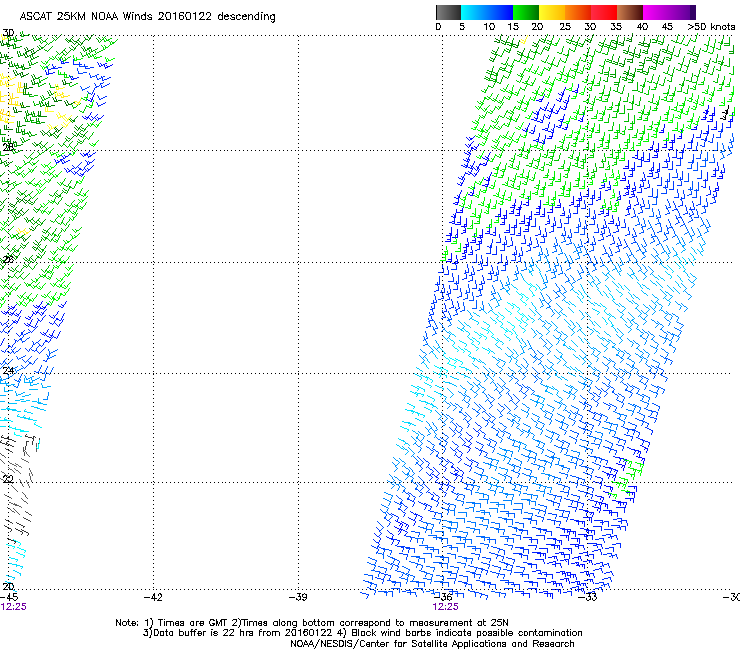Screen dimensions: 740x650
Task: Click the green 15–20 knots color swatch
Action: (526, 12)
